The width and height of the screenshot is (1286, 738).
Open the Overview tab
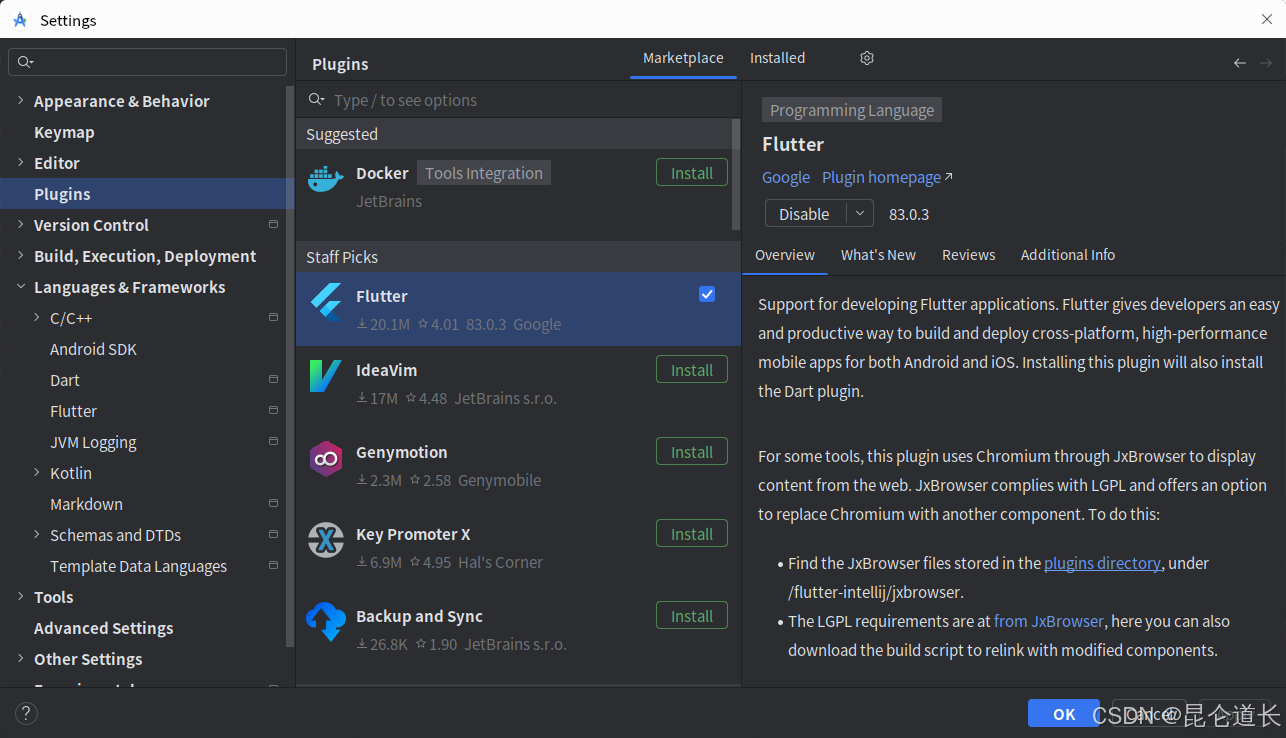coord(785,255)
